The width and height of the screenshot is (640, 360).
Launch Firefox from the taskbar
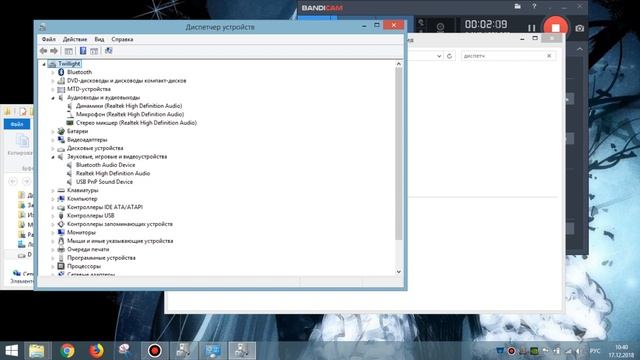point(96,351)
